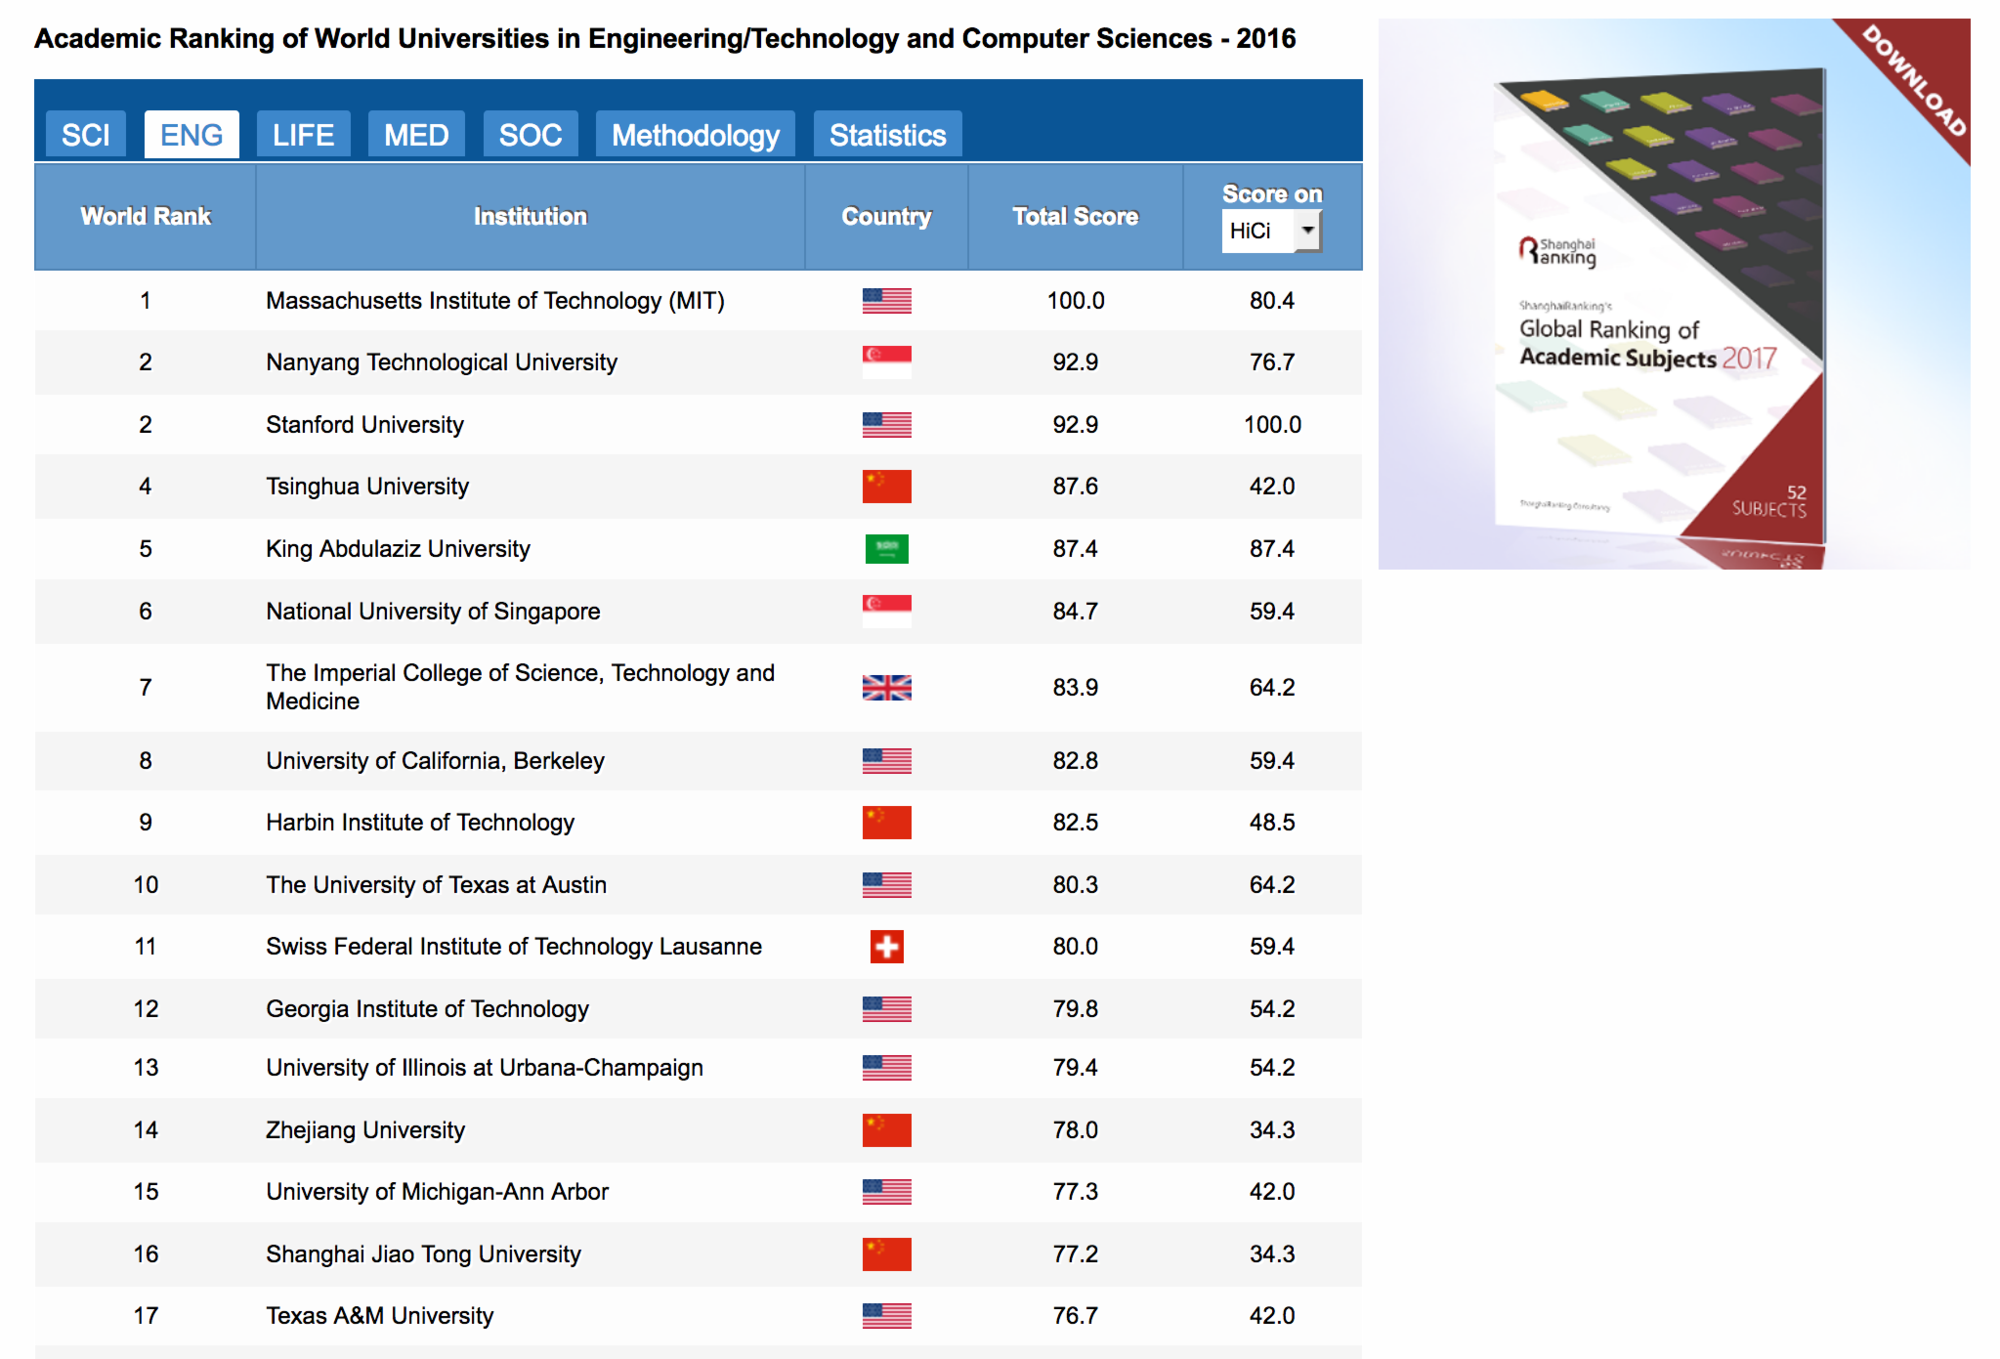The width and height of the screenshot is (2000, 1359).
Task: Click the 2016 ranking page title
Action: (665, 39)
